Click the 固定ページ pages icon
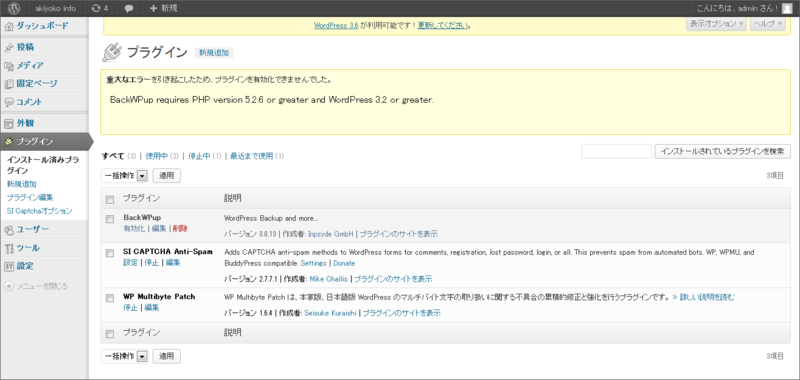This screenshot has height=380, width=800. pyautogui.click(x=9, y=84)
